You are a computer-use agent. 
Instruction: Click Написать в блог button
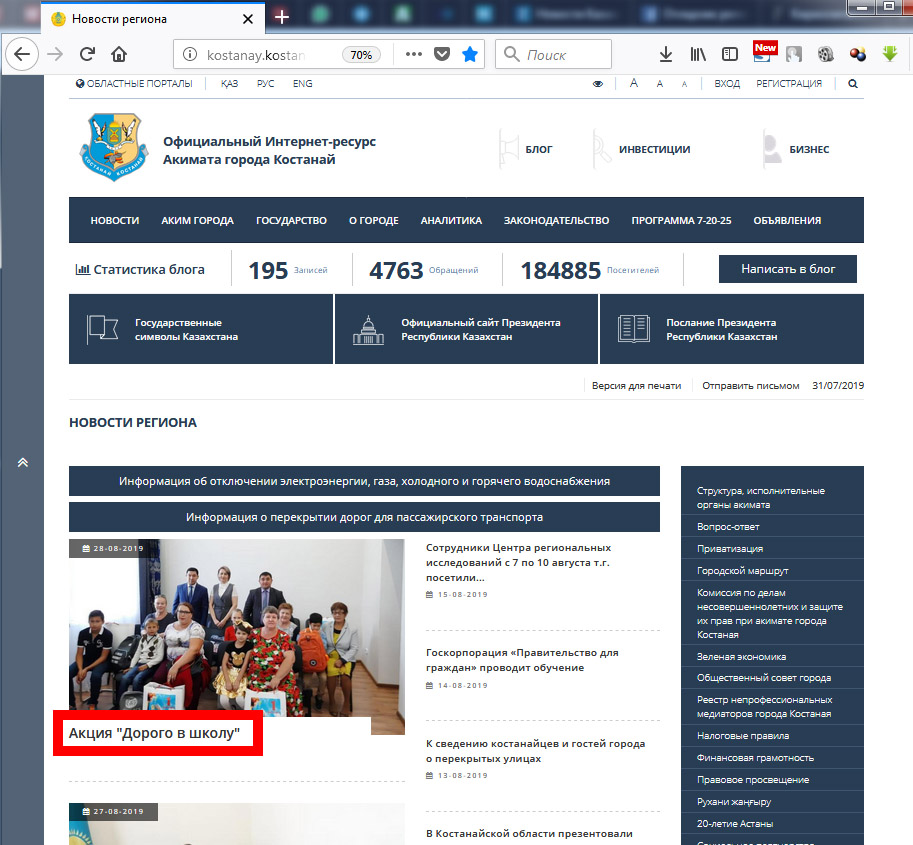coord(788,269)
